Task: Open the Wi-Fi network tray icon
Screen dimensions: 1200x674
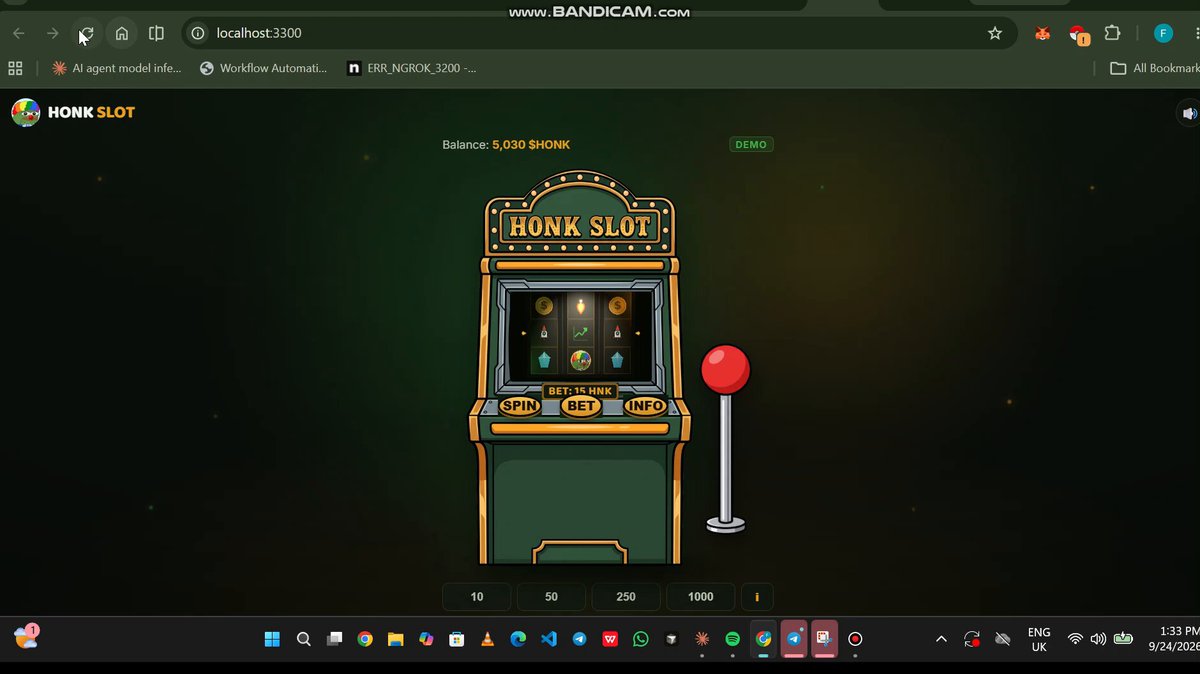Action: pos(1075,639)
